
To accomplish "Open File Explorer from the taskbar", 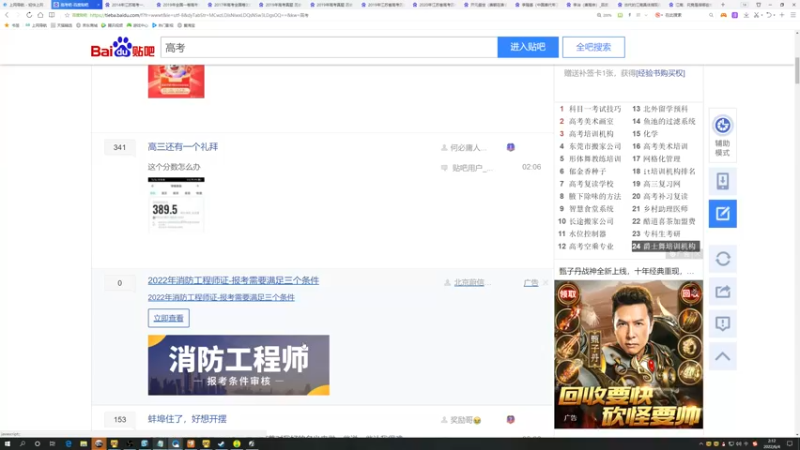I will click(x=84, y=444).
